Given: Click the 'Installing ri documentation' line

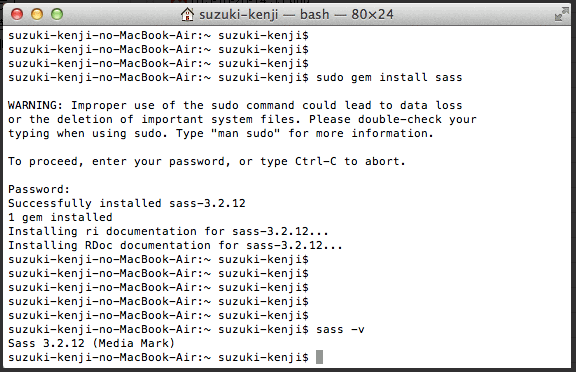Looking at the screenshot, I should point(168,231).
